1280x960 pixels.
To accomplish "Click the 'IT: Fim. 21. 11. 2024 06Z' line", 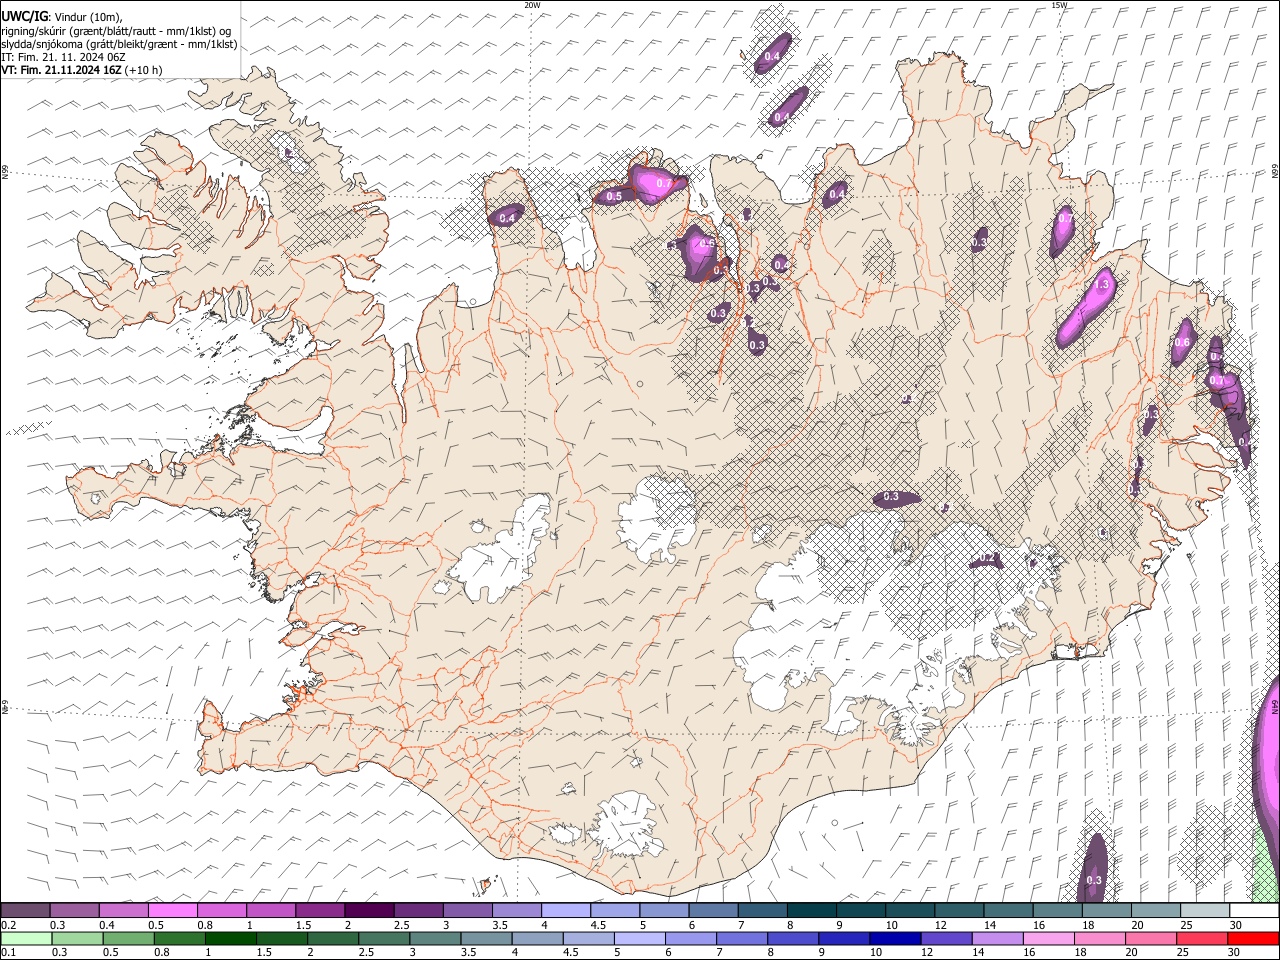I will pos(63,57).
